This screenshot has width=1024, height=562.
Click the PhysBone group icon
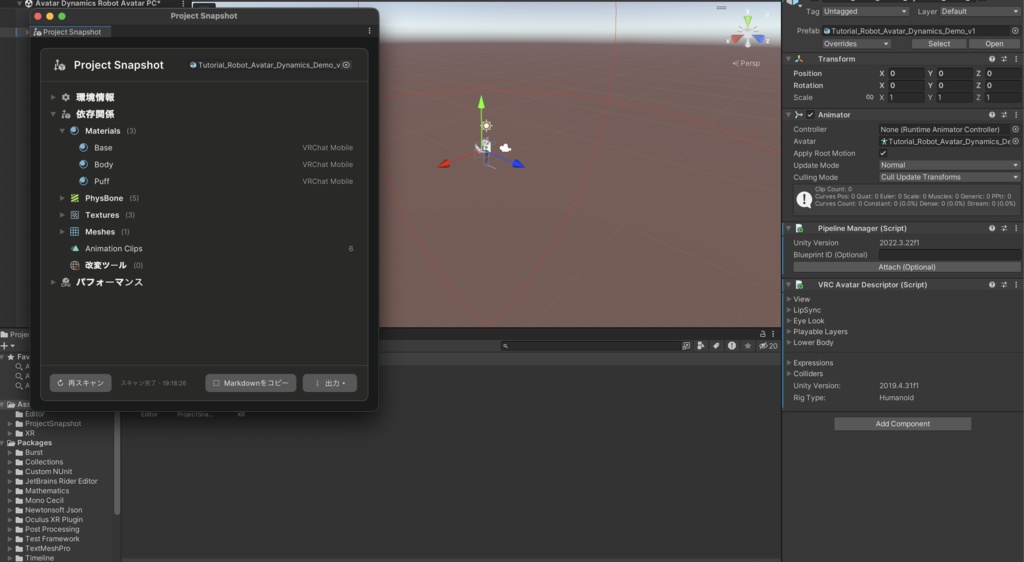pyautogui.click(x=74, y=198)
